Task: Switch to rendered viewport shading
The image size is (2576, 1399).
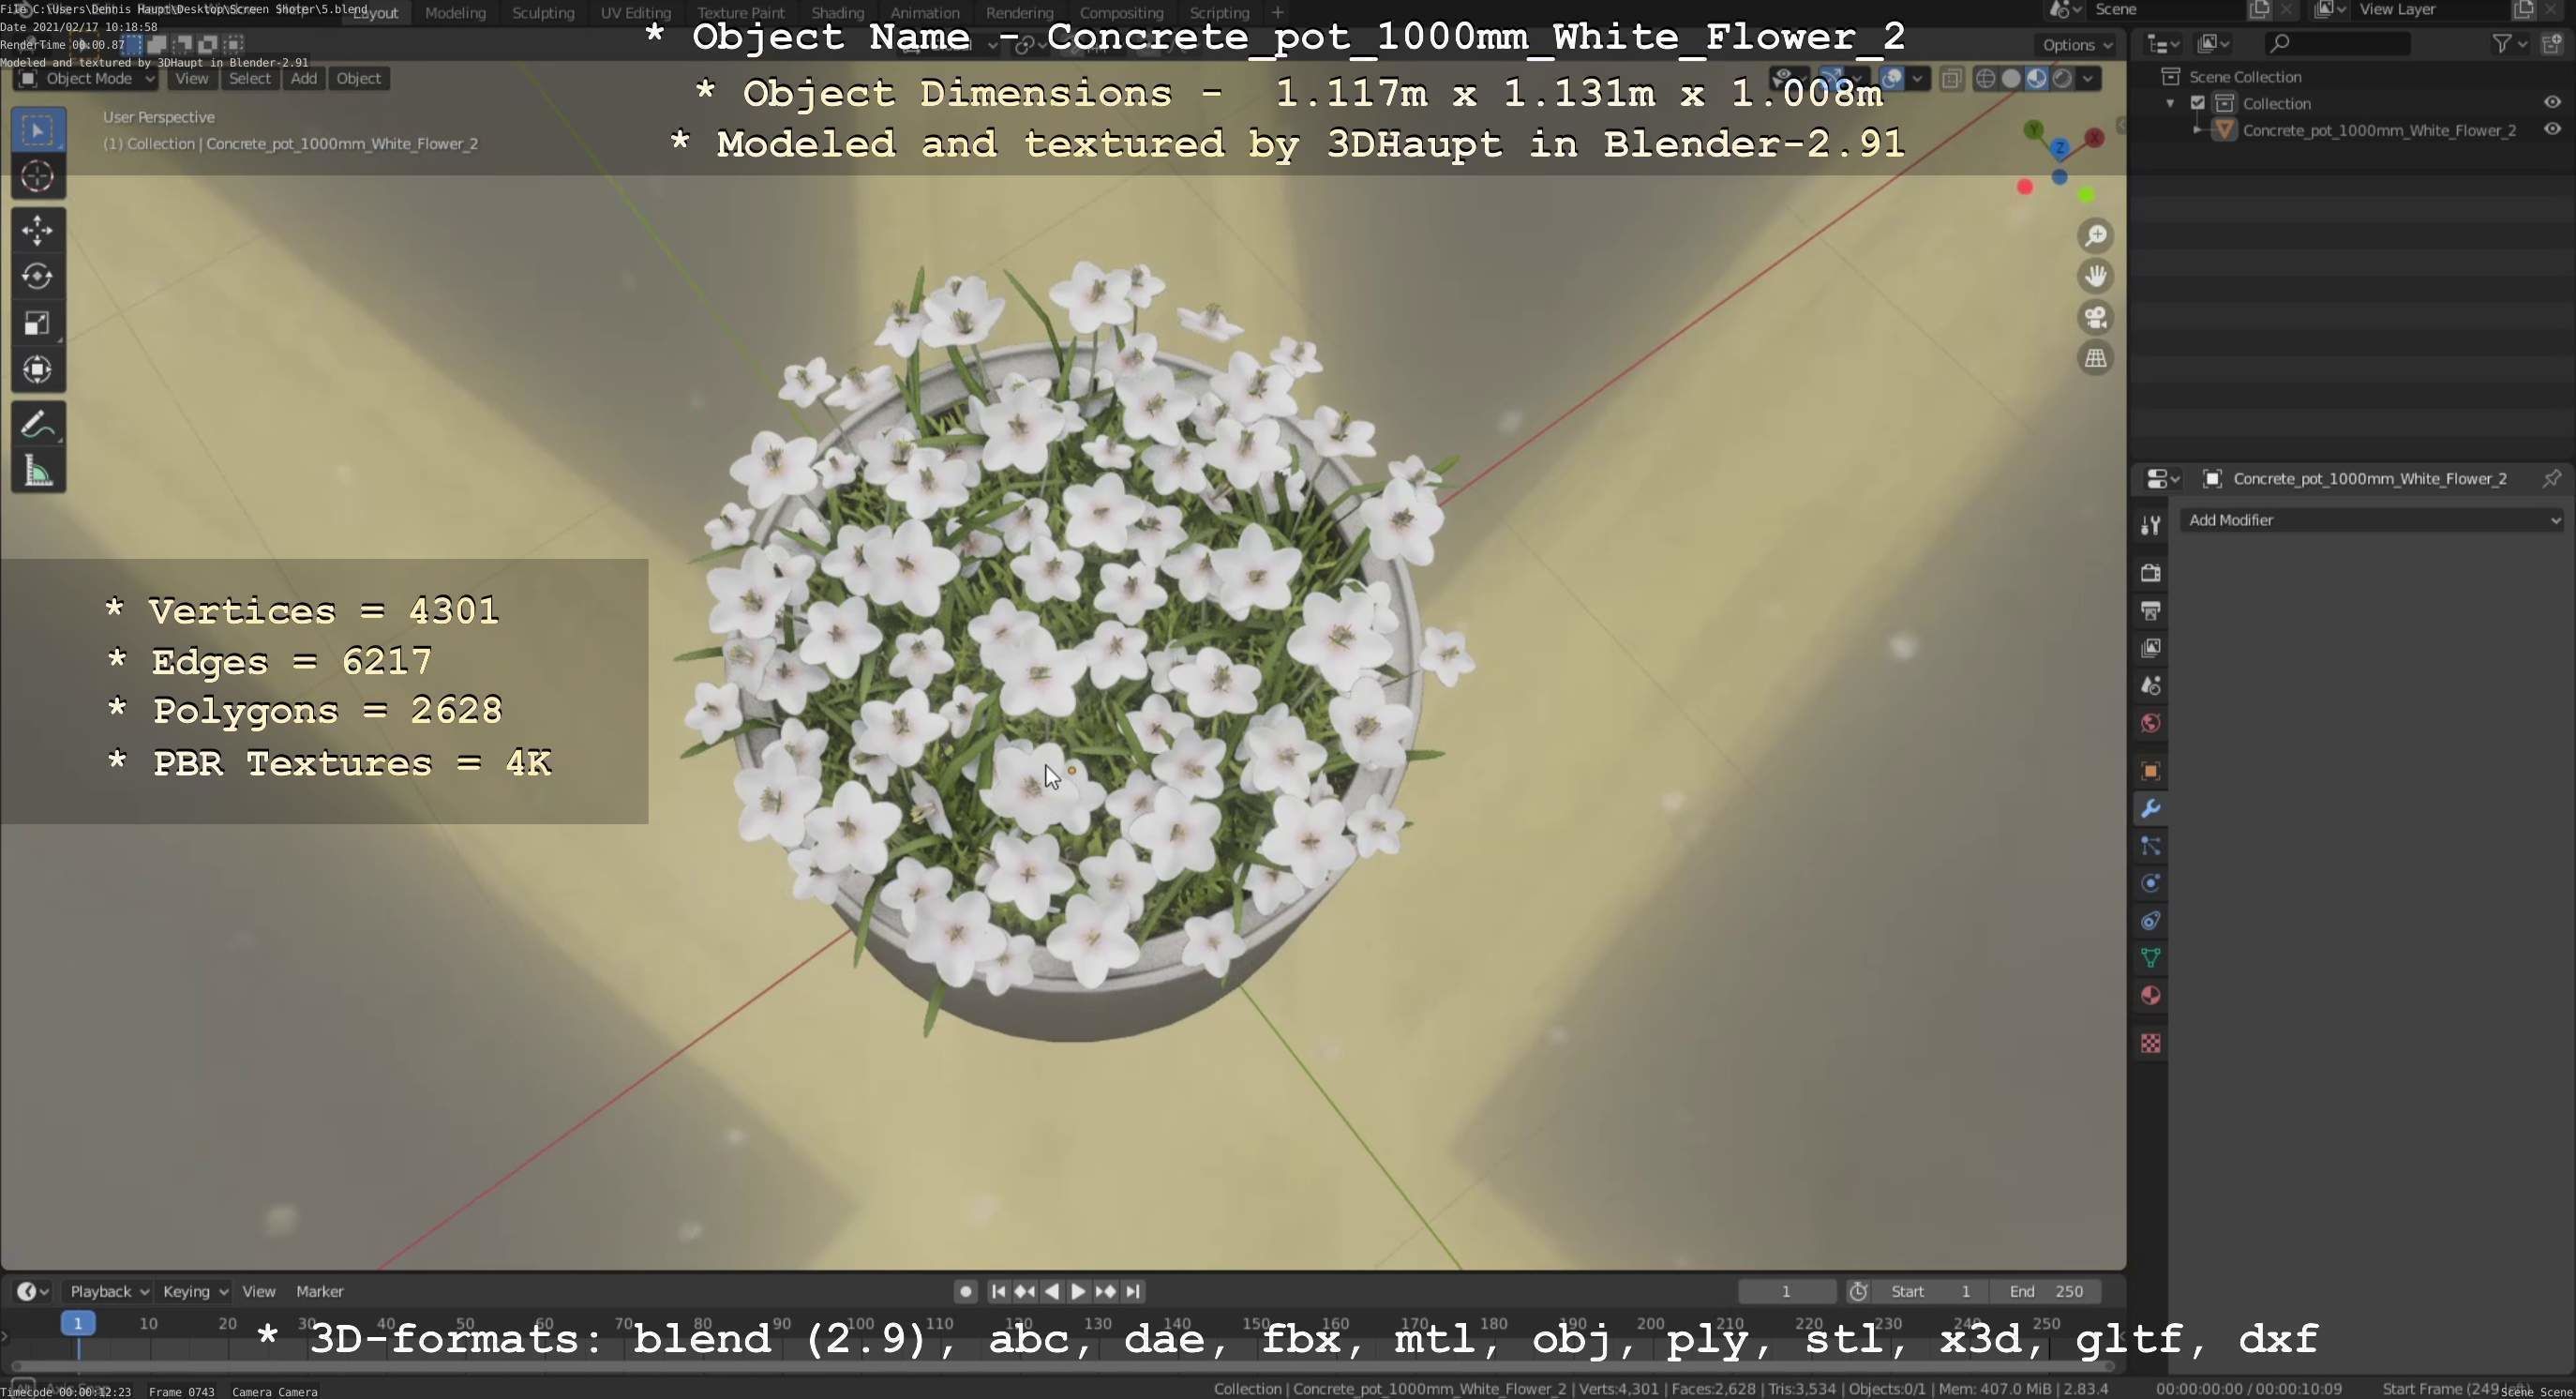Action: [x=2061, y=79]
